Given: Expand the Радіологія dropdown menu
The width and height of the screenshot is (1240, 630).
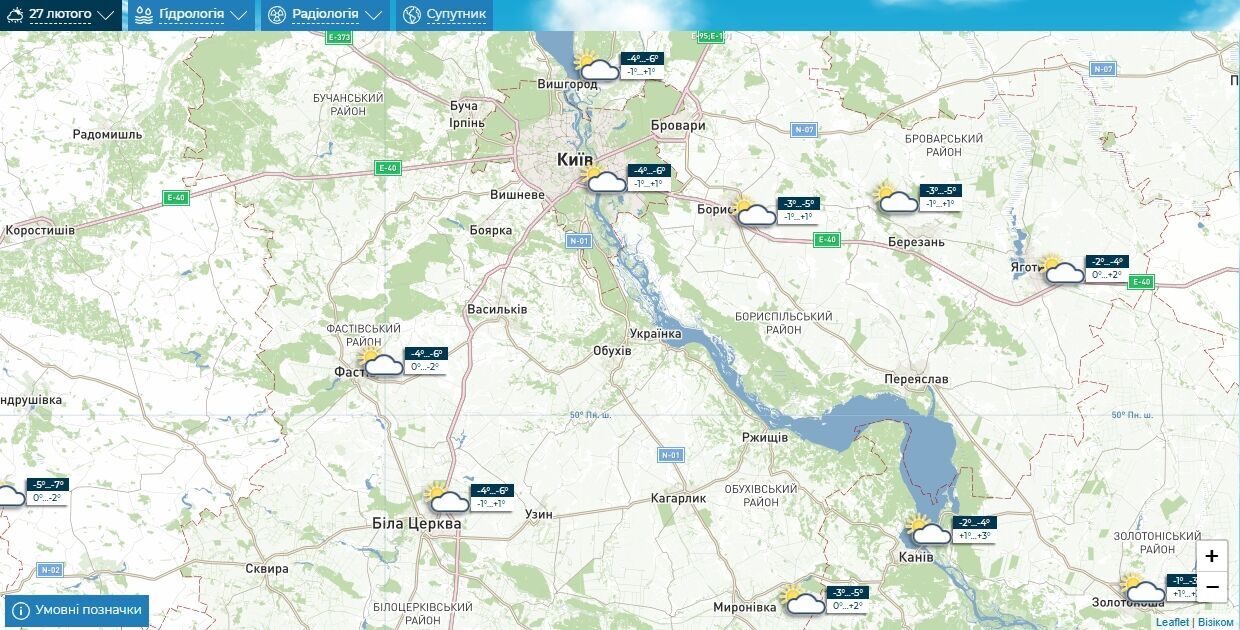Looking at the screenshot, I should pyautogui.click(x=324, y=15).
